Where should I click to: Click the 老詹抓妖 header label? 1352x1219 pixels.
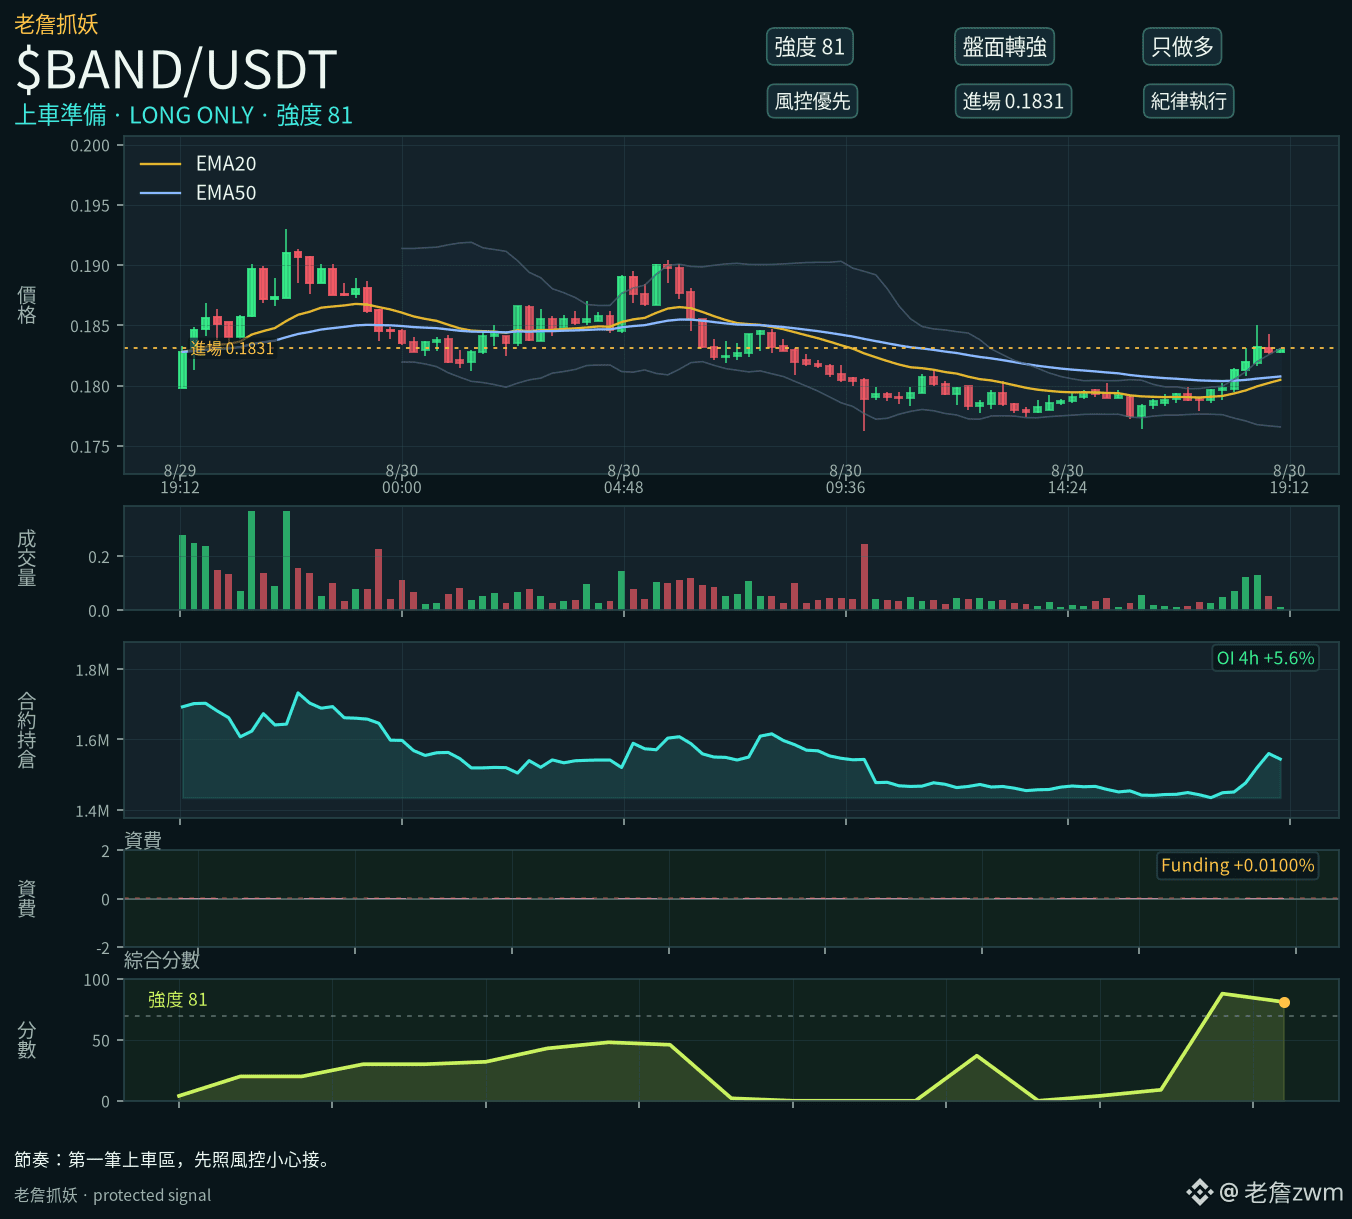click(56, 24)
